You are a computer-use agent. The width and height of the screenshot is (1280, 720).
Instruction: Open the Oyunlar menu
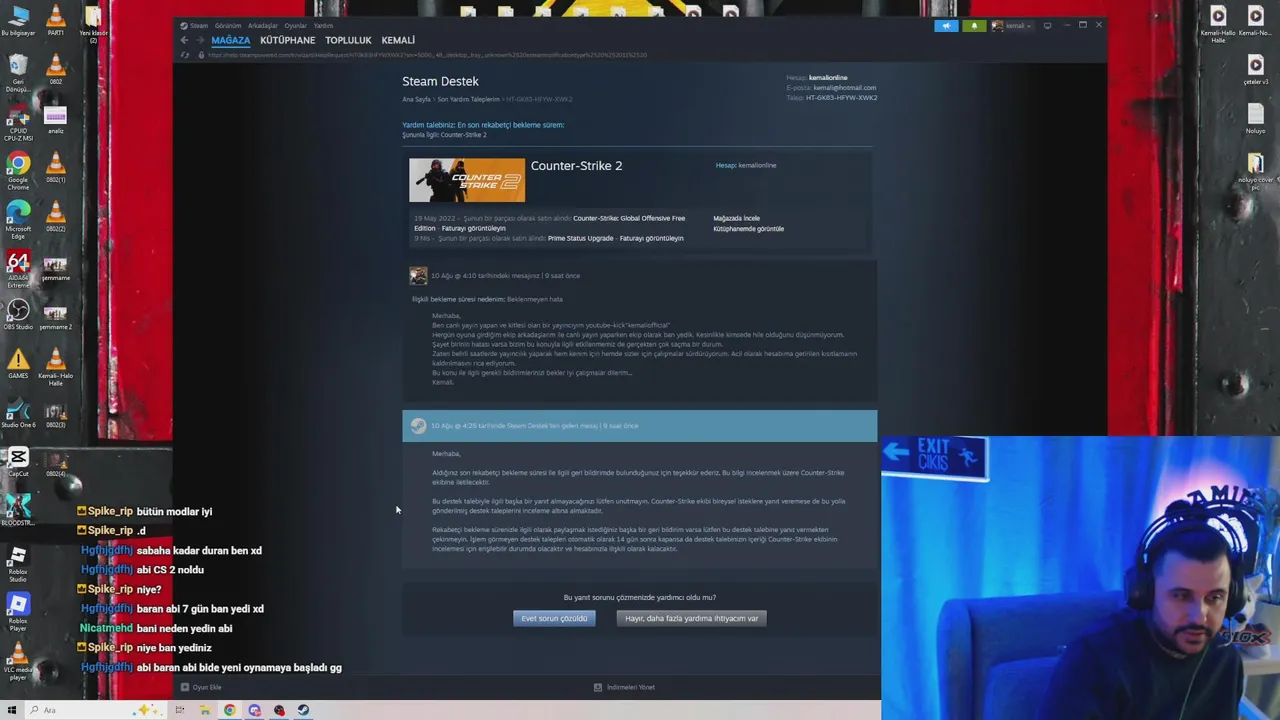296,26
